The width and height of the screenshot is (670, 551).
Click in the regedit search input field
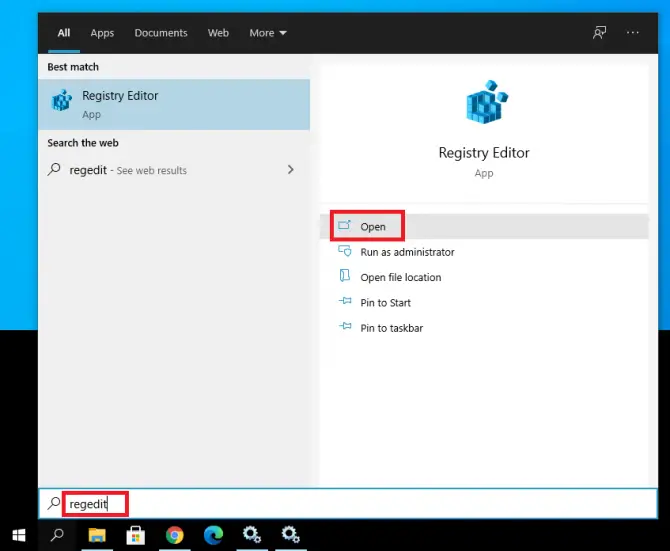point(348,504)
